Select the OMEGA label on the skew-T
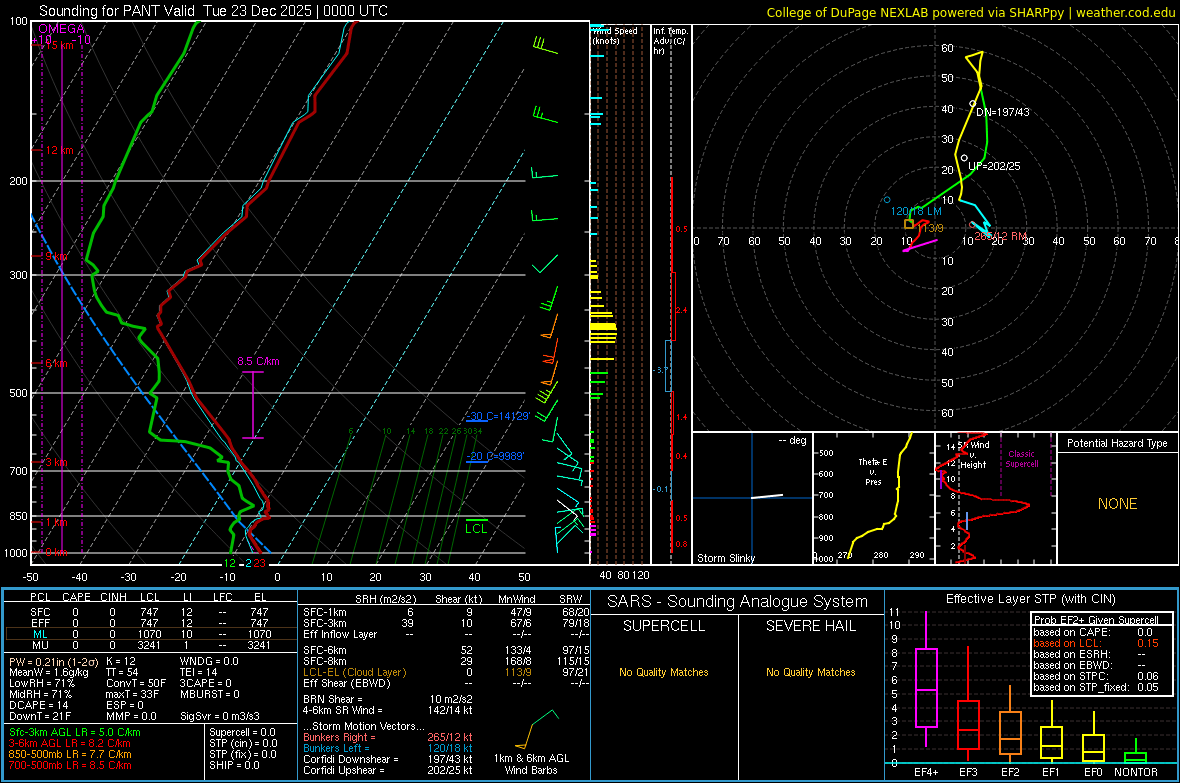The height and width of the screenshot is (783, 1180). point(62,29)
